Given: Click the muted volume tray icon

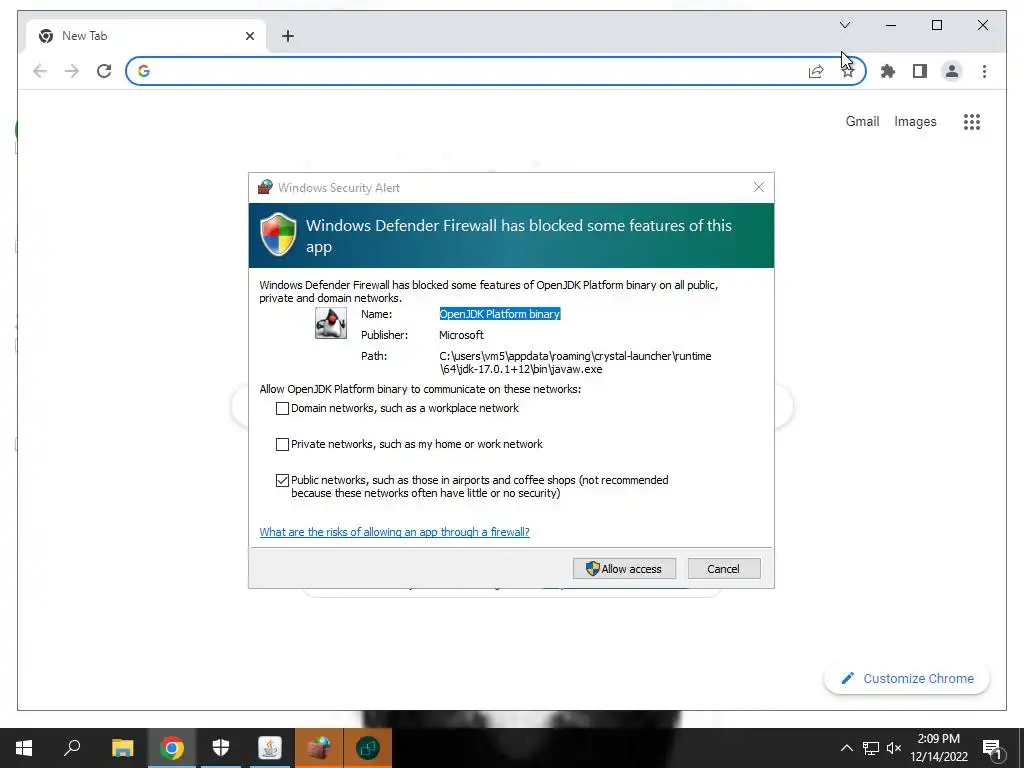Looking at the screenshot, I should [x=894, y=748].
